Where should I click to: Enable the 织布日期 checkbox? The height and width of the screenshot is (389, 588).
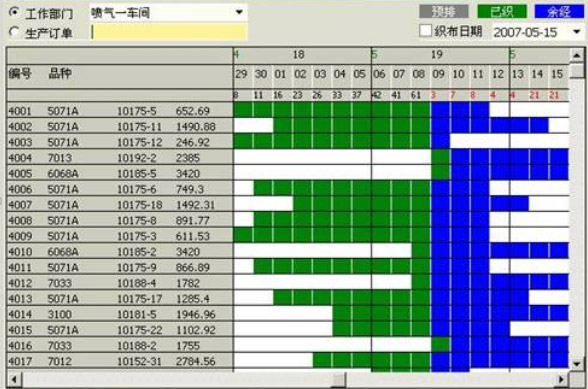coord(425,31)
